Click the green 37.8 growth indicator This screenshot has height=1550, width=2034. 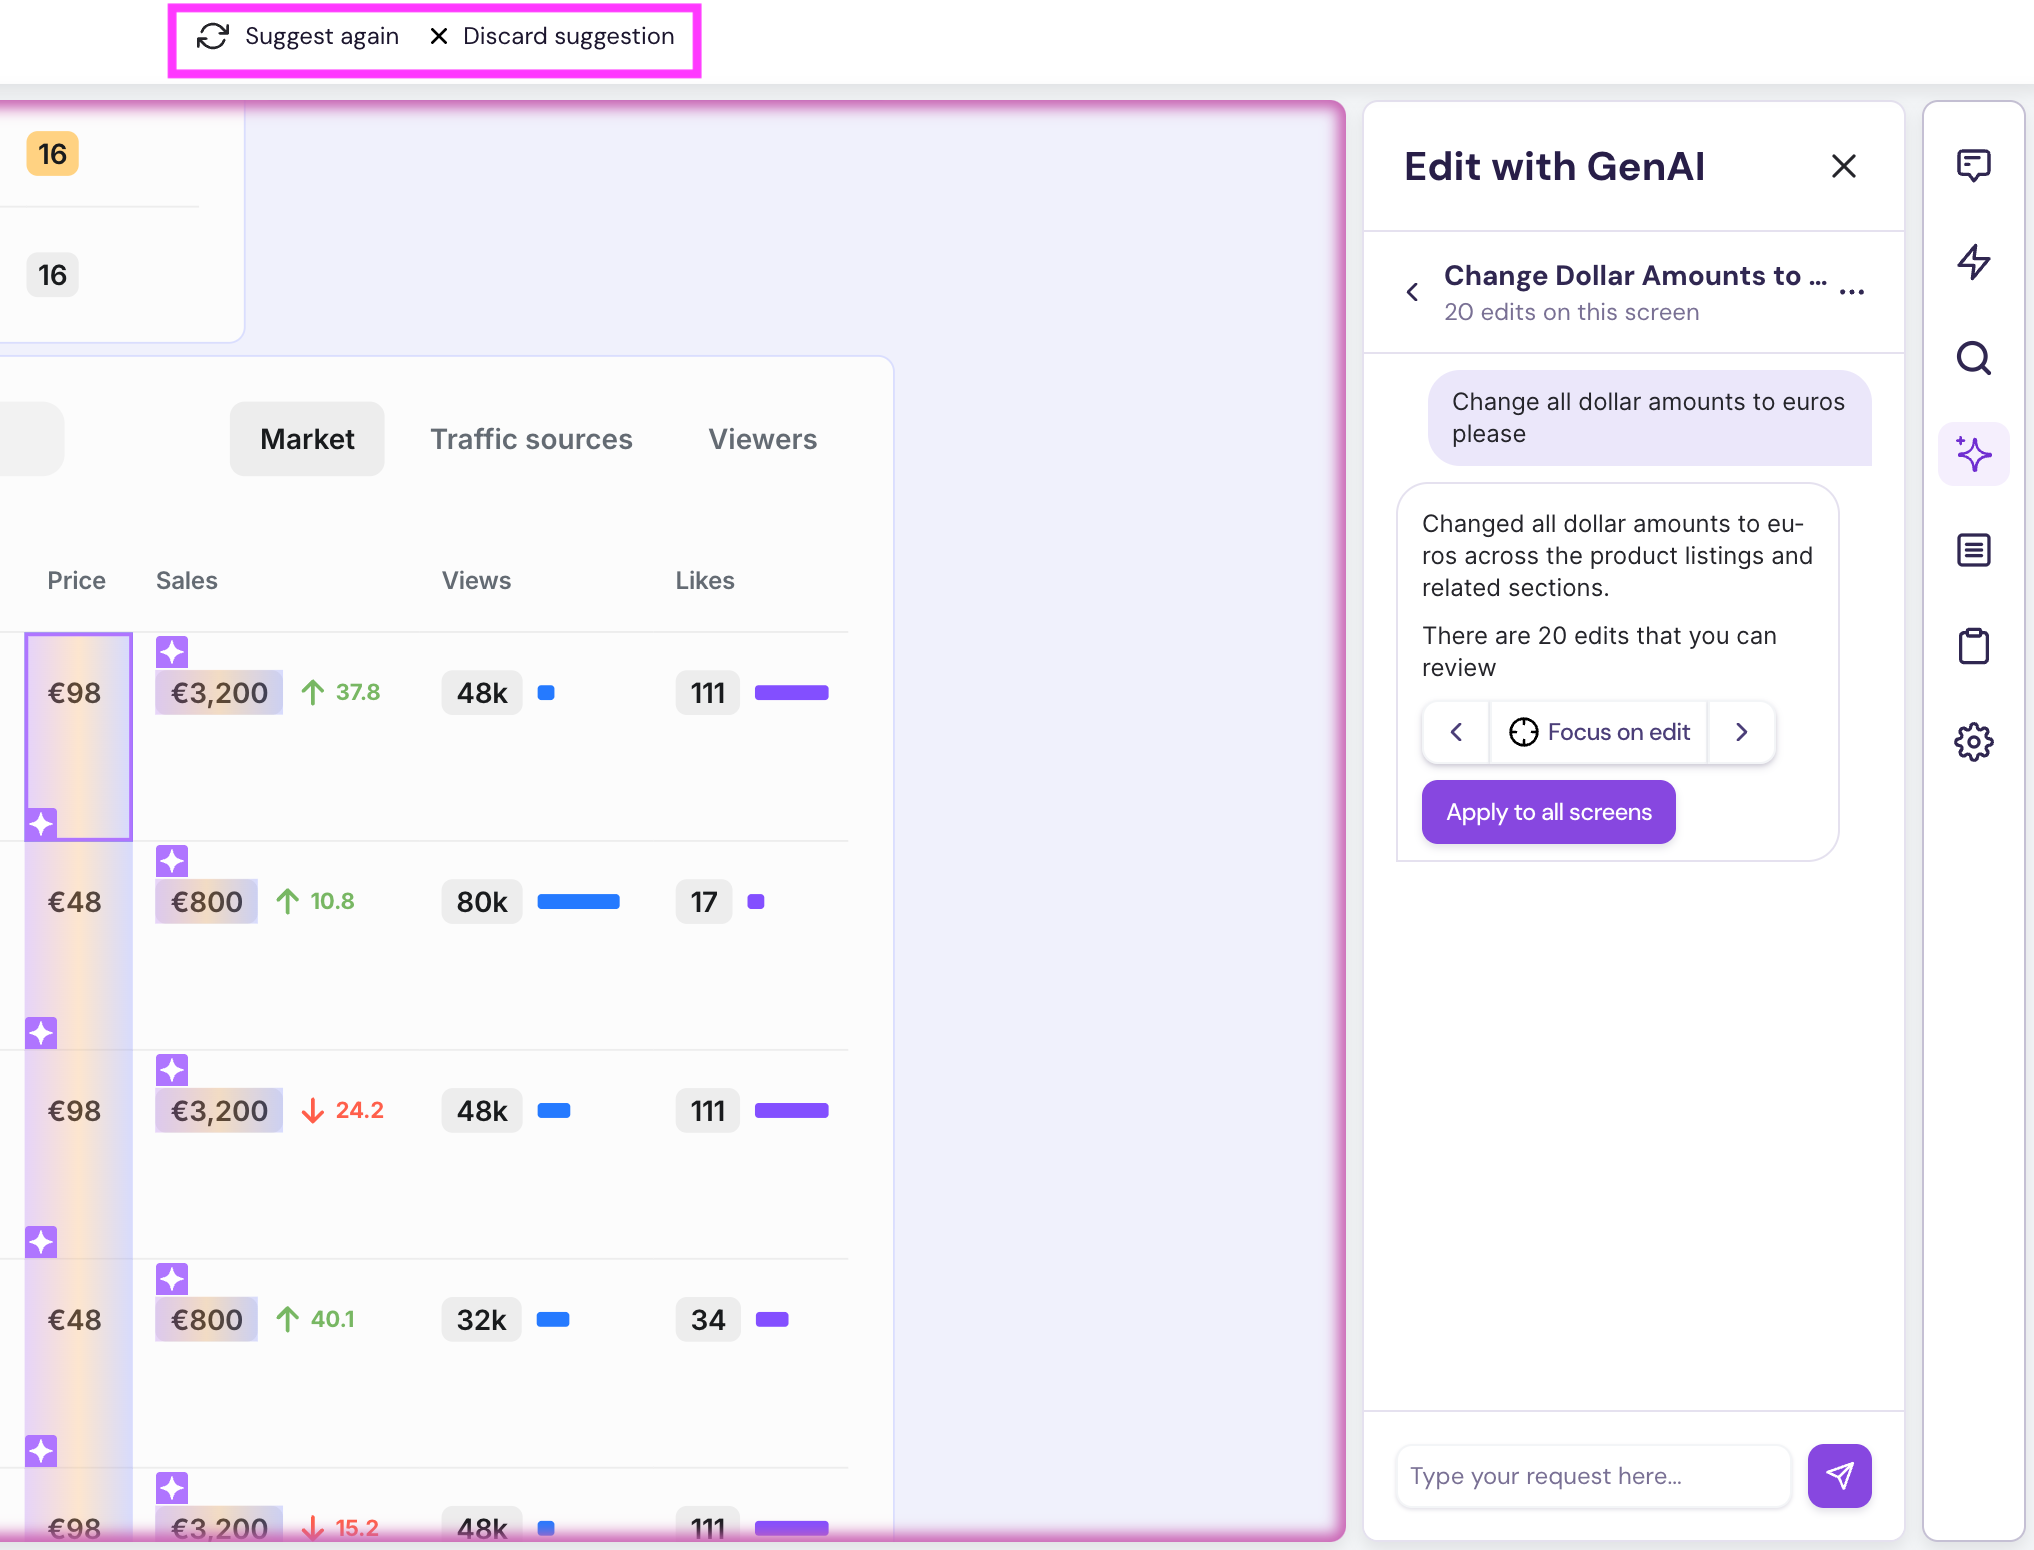pos(341,692)
